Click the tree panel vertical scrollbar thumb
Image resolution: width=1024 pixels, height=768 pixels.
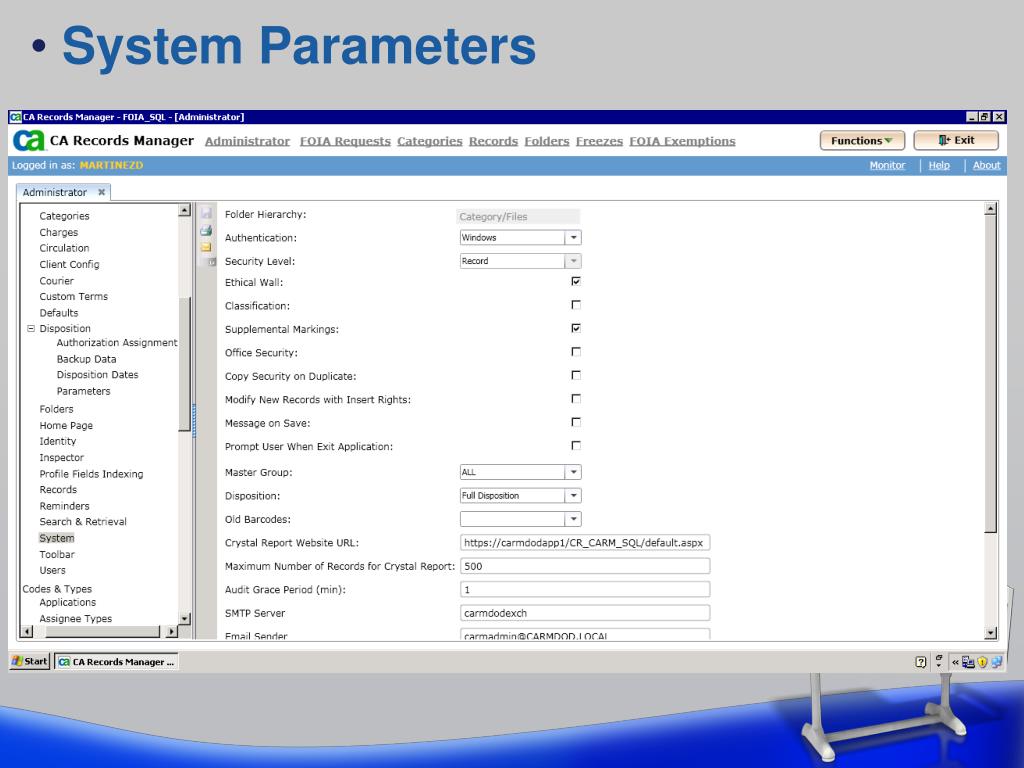[185, 364]
